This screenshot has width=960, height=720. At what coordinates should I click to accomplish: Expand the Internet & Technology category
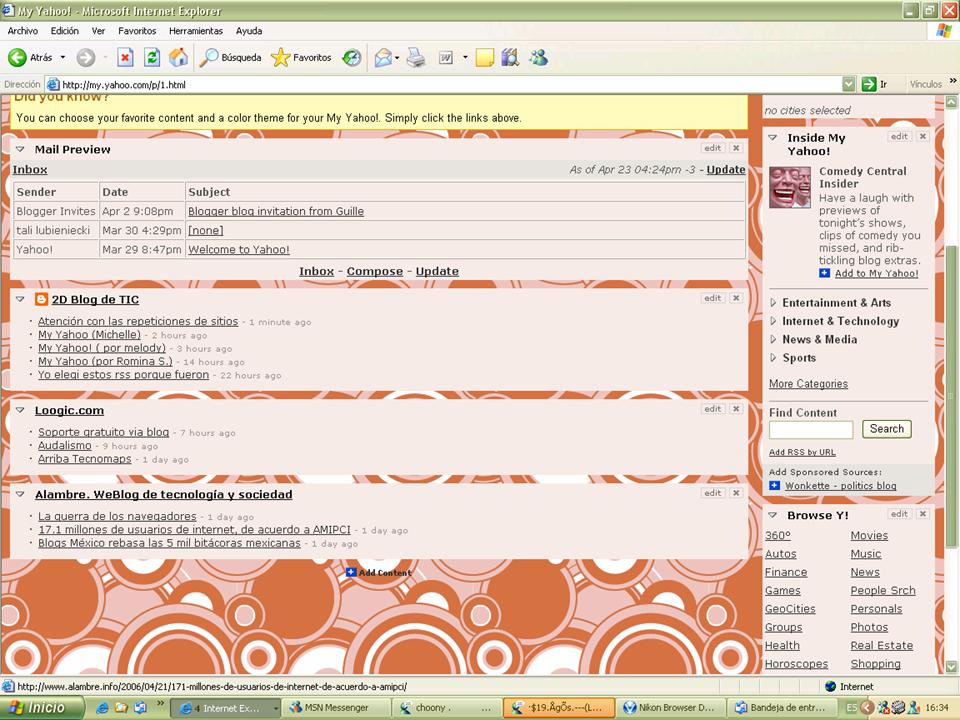[773, 321]
